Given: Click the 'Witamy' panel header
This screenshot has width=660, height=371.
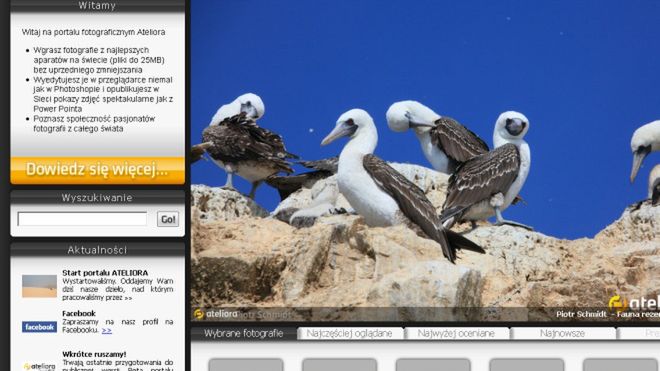Looking at the screenshot, I should (x=97, y=5).
